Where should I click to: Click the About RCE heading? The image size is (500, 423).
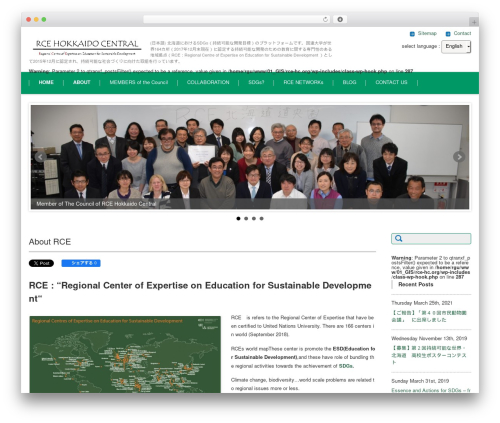[50, 242]
